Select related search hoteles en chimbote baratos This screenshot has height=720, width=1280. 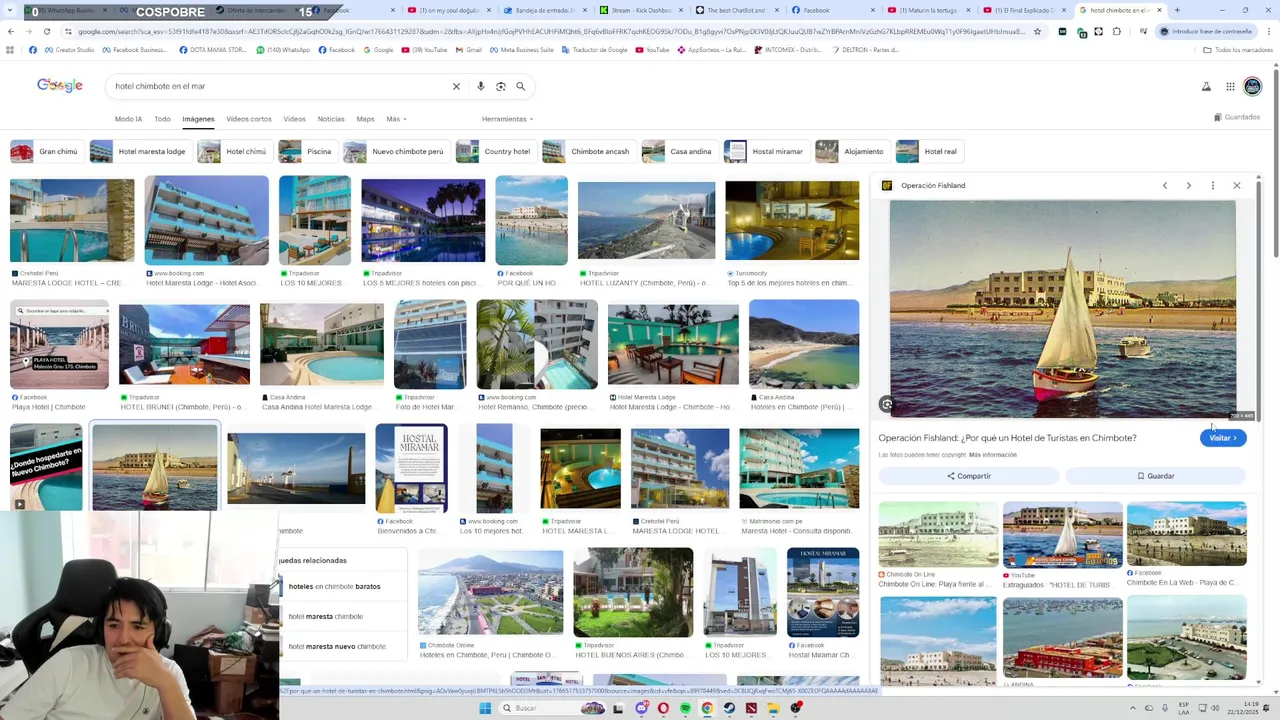(334, 587)
